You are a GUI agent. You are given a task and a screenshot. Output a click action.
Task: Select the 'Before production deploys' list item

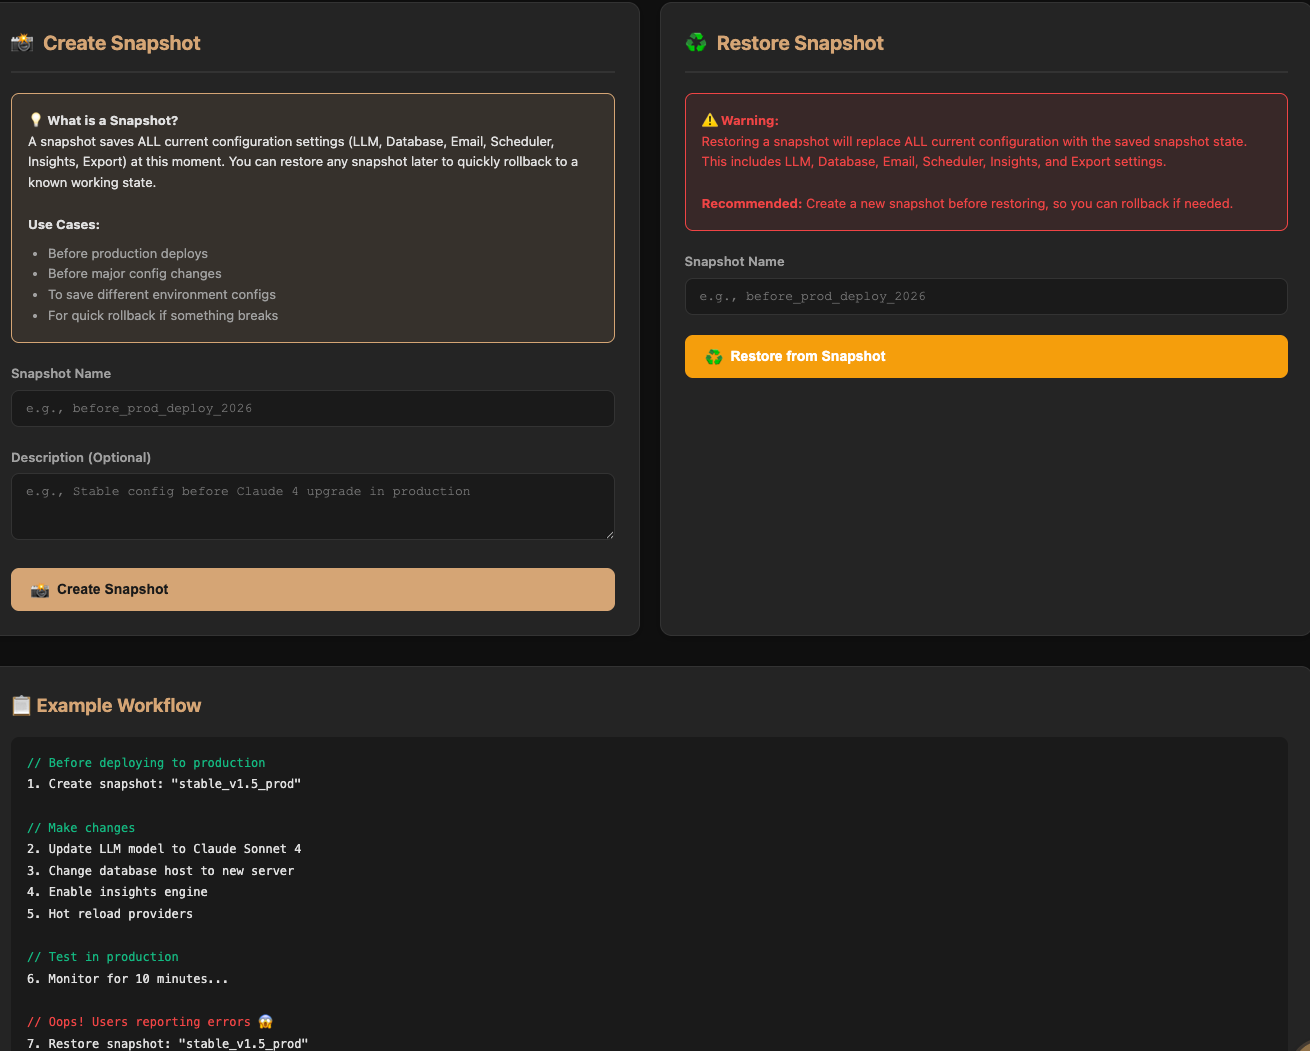[127, 253]
